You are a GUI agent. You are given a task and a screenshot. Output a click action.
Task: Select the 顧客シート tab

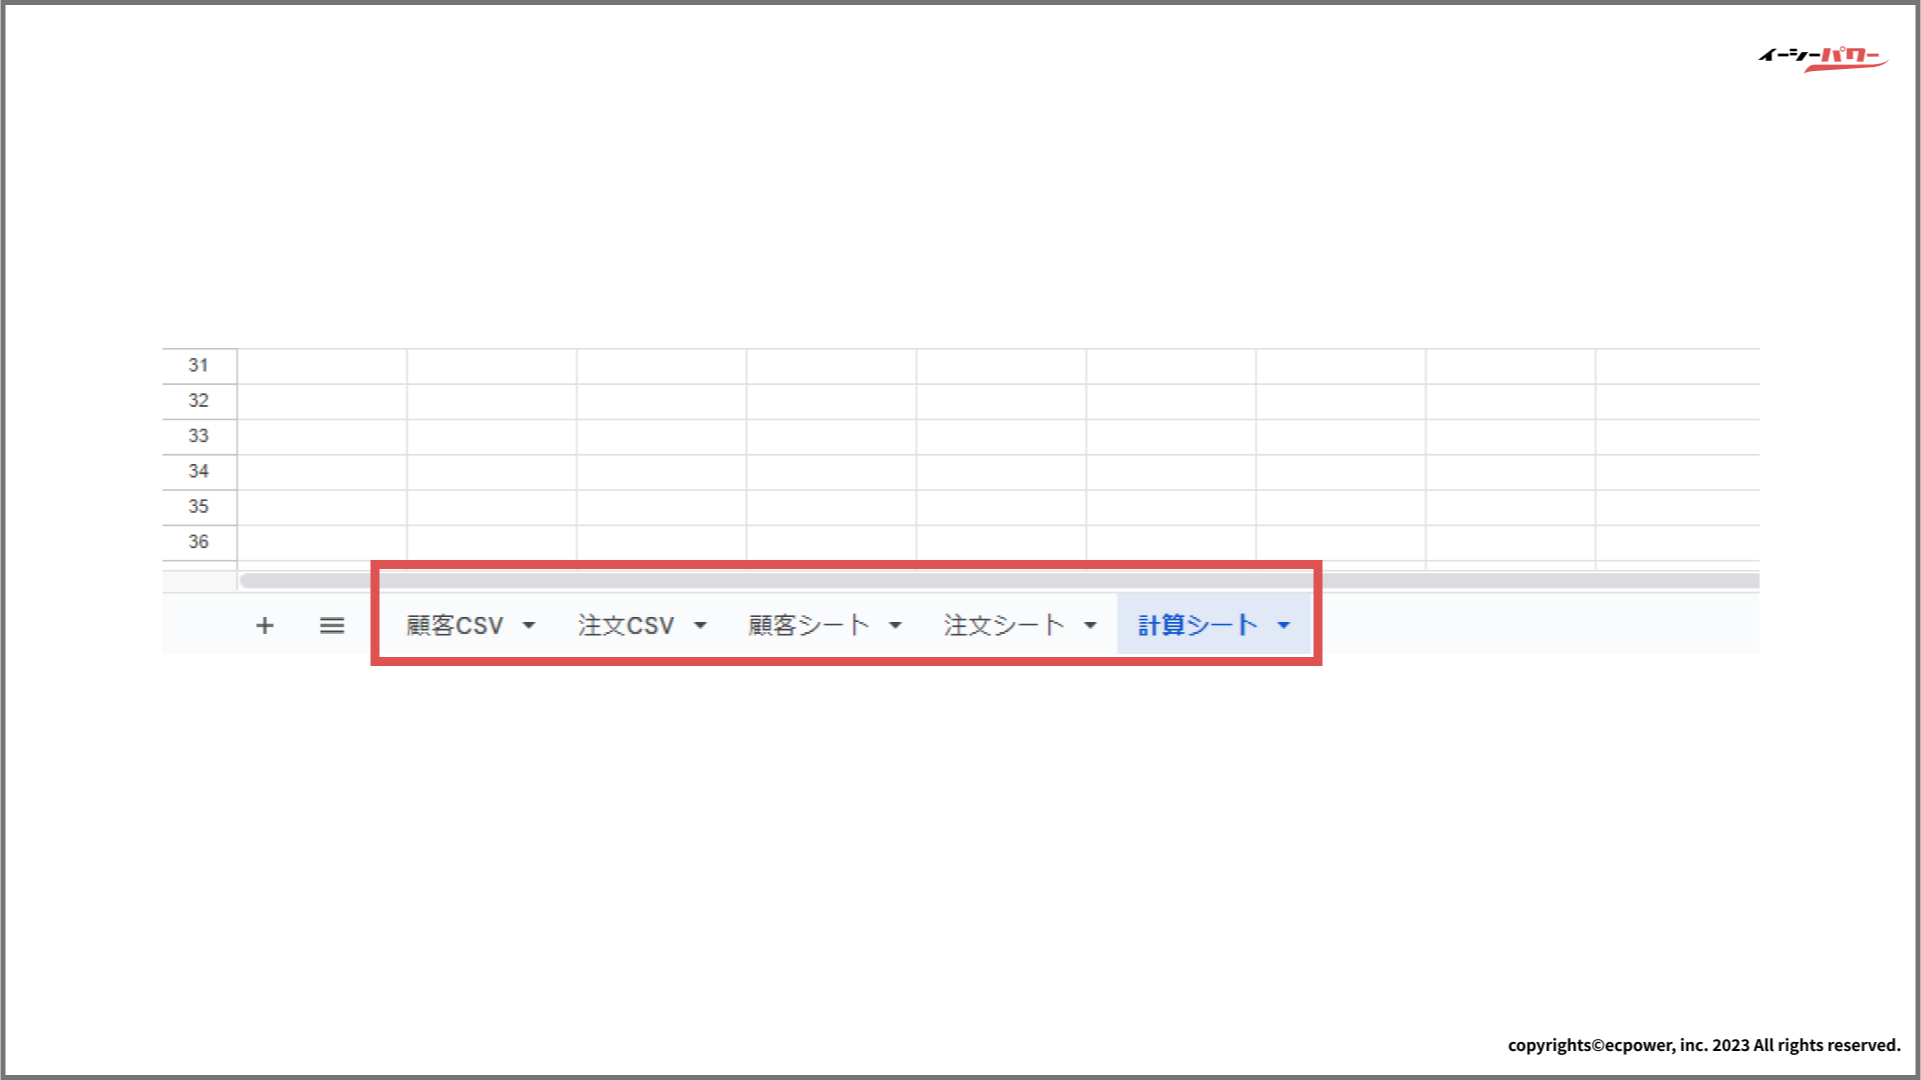tap(808, 626)
